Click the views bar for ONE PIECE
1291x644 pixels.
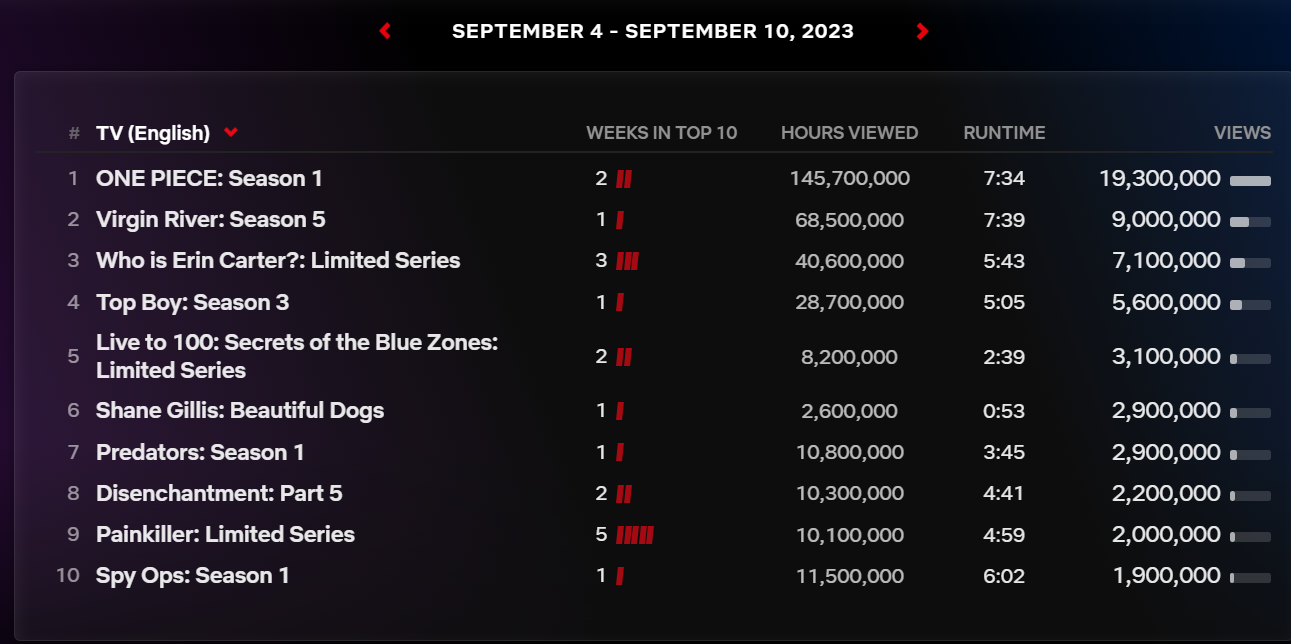(1250, 180)
